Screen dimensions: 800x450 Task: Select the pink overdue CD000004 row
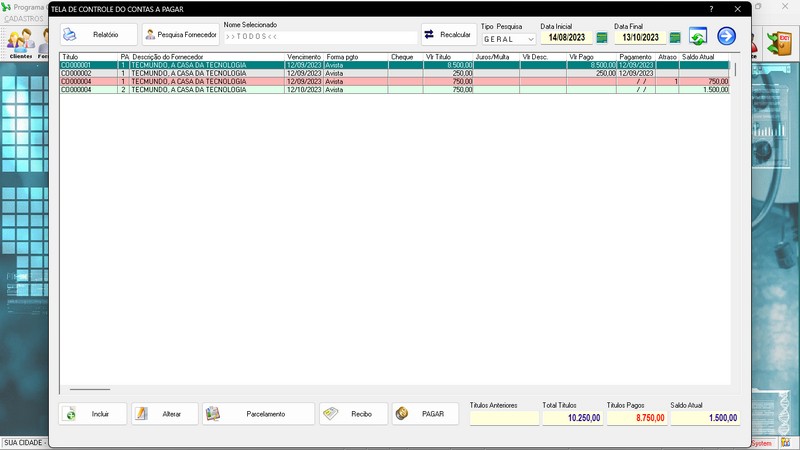coord(200,81)
